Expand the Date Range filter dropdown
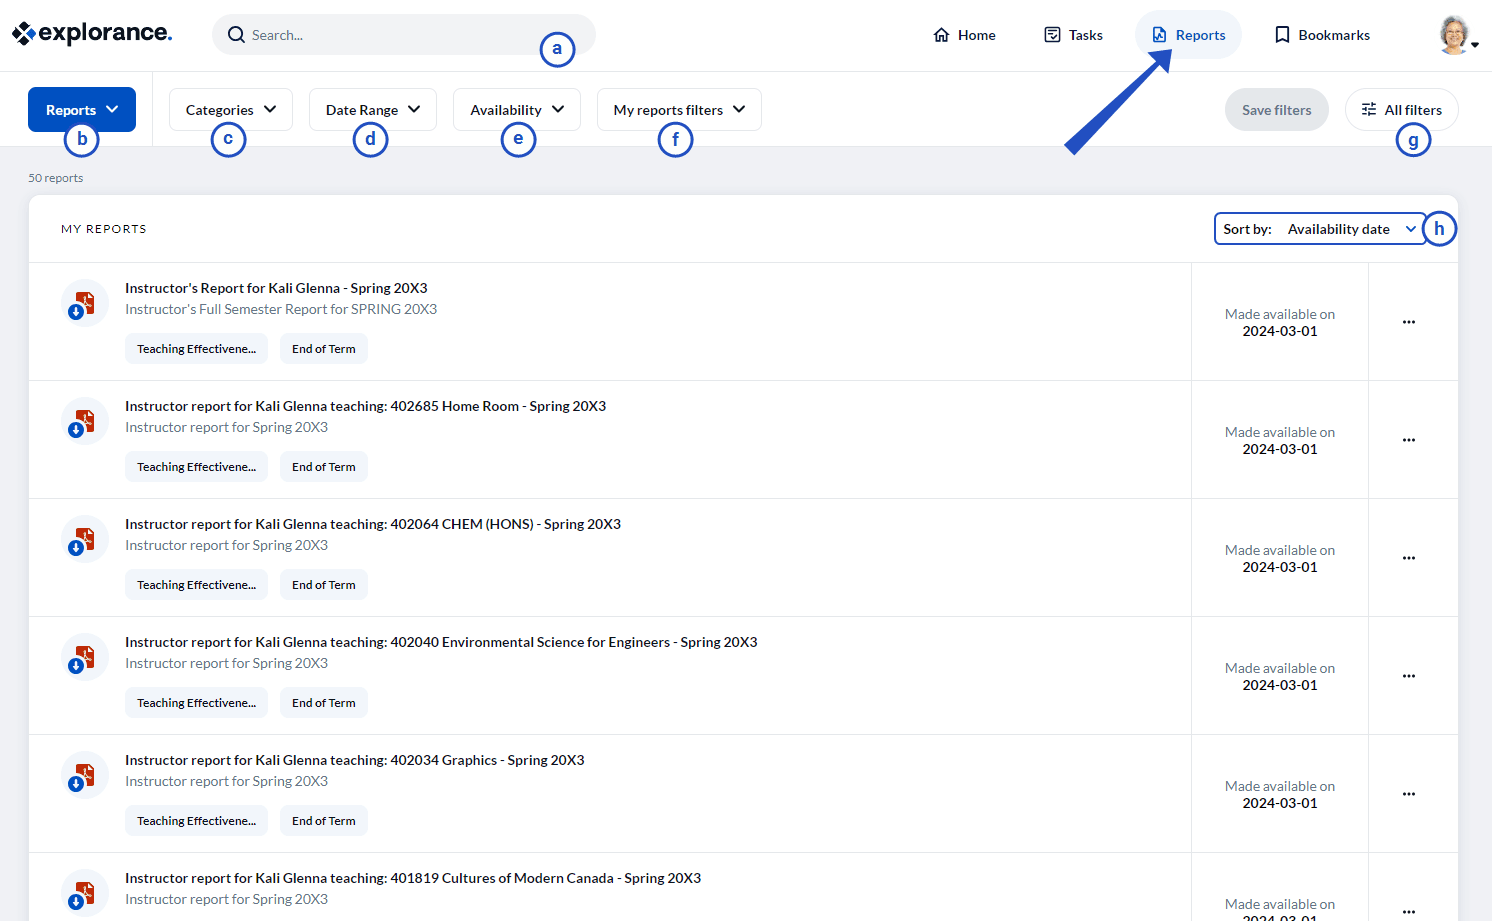The width and height of the screenshot is (1492, 921). click(x=372, y=110)
